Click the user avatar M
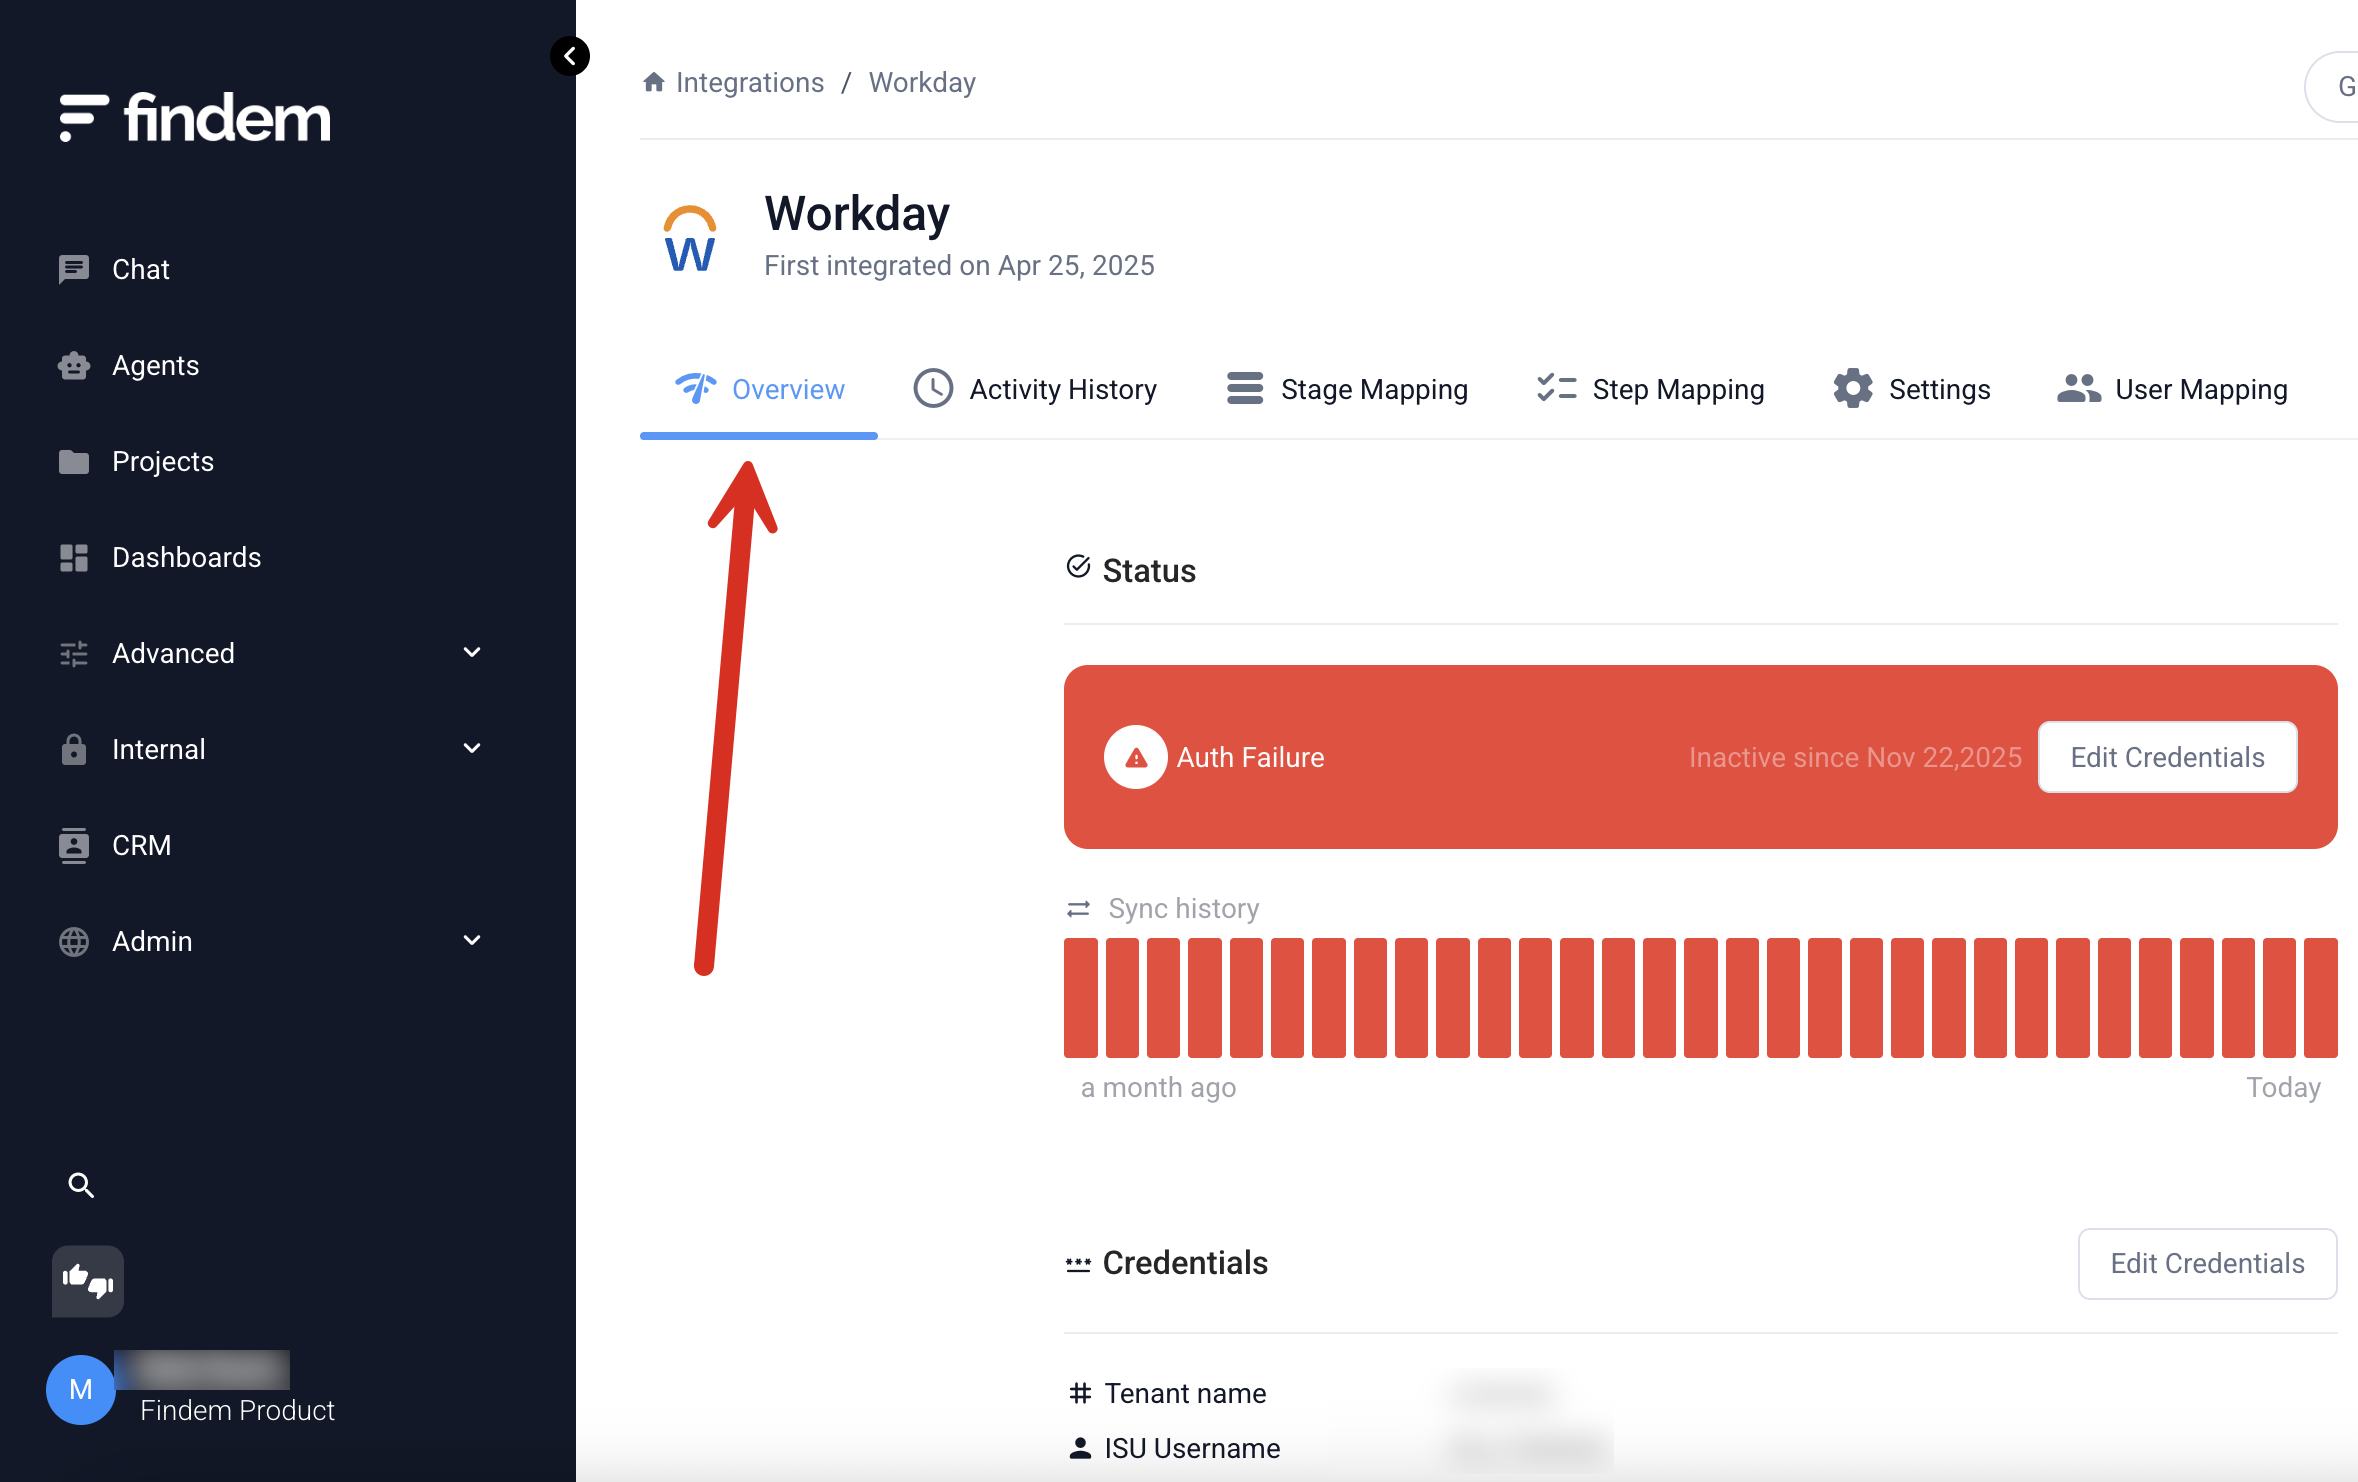Image resolution: width=2358 pixels, height=1482 pixels. point(81,1389)
